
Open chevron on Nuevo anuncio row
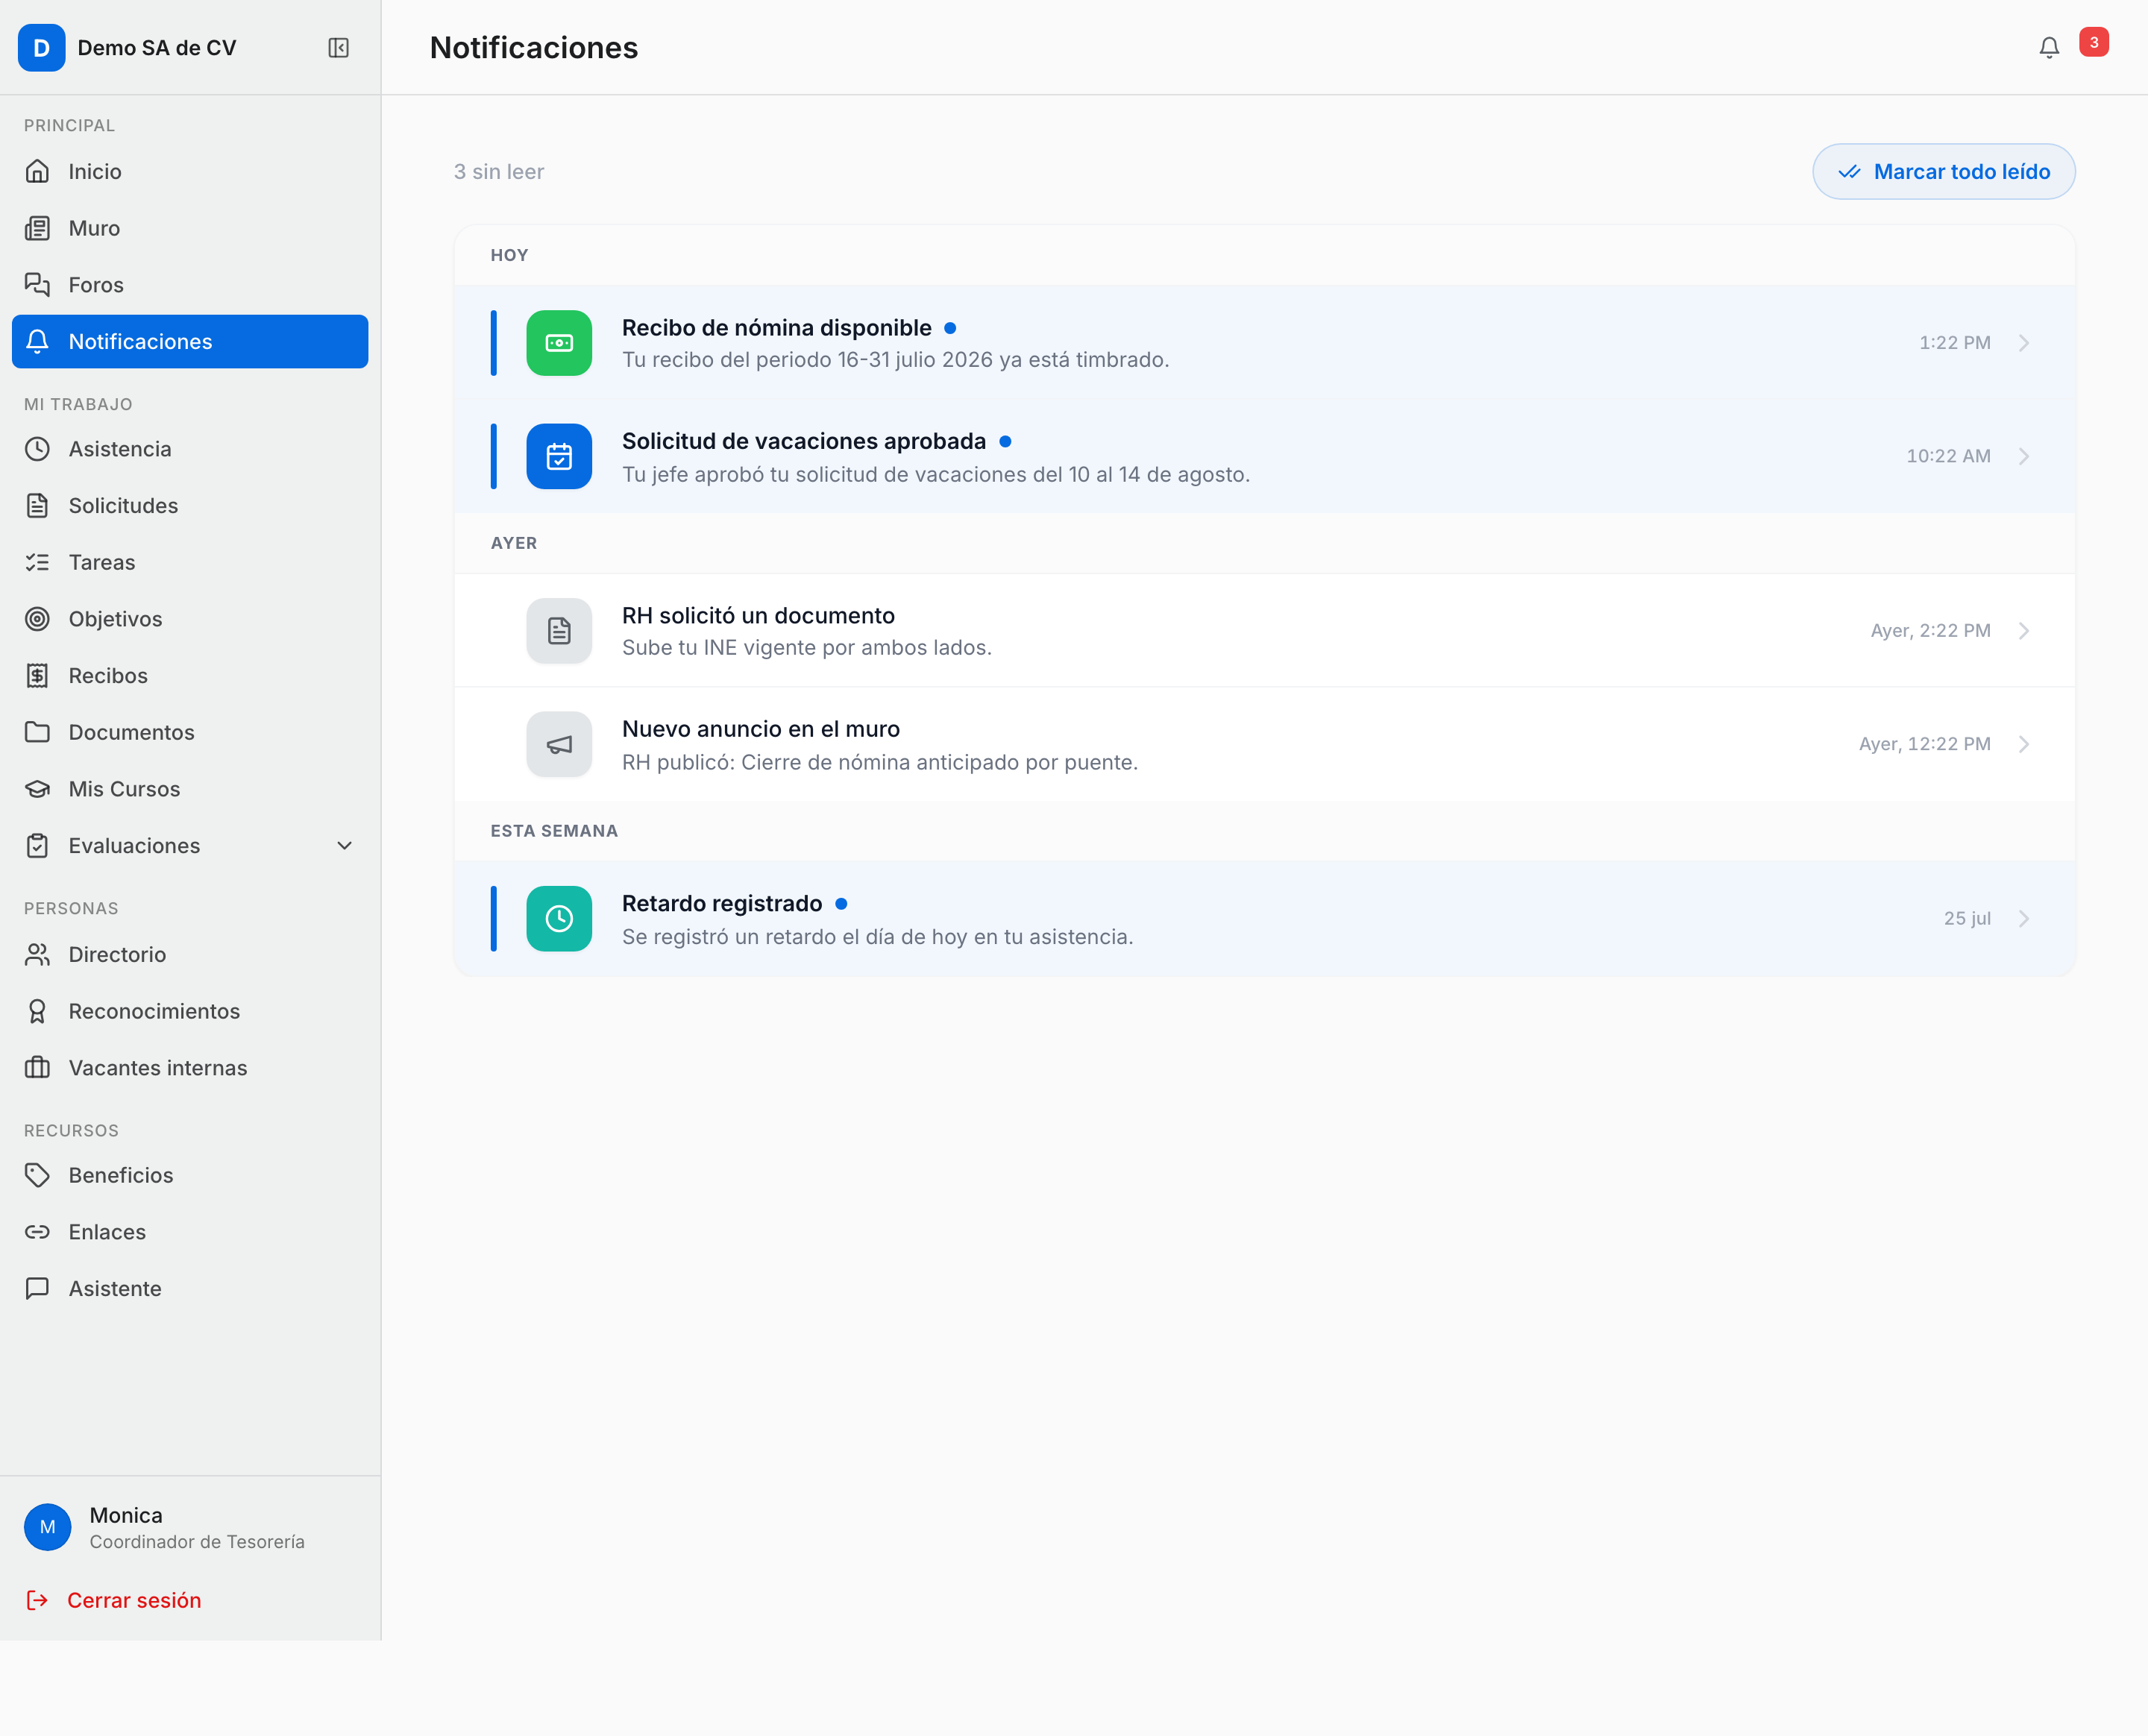point(2024,745)
